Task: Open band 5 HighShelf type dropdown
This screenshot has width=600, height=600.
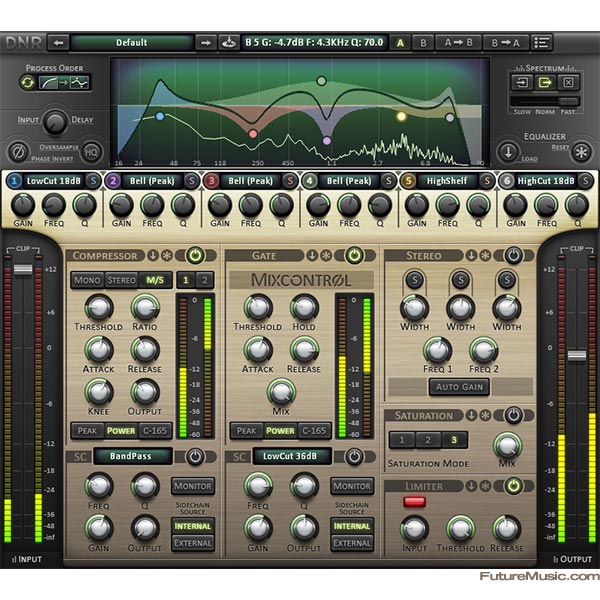Action: (x=447, y=181)
